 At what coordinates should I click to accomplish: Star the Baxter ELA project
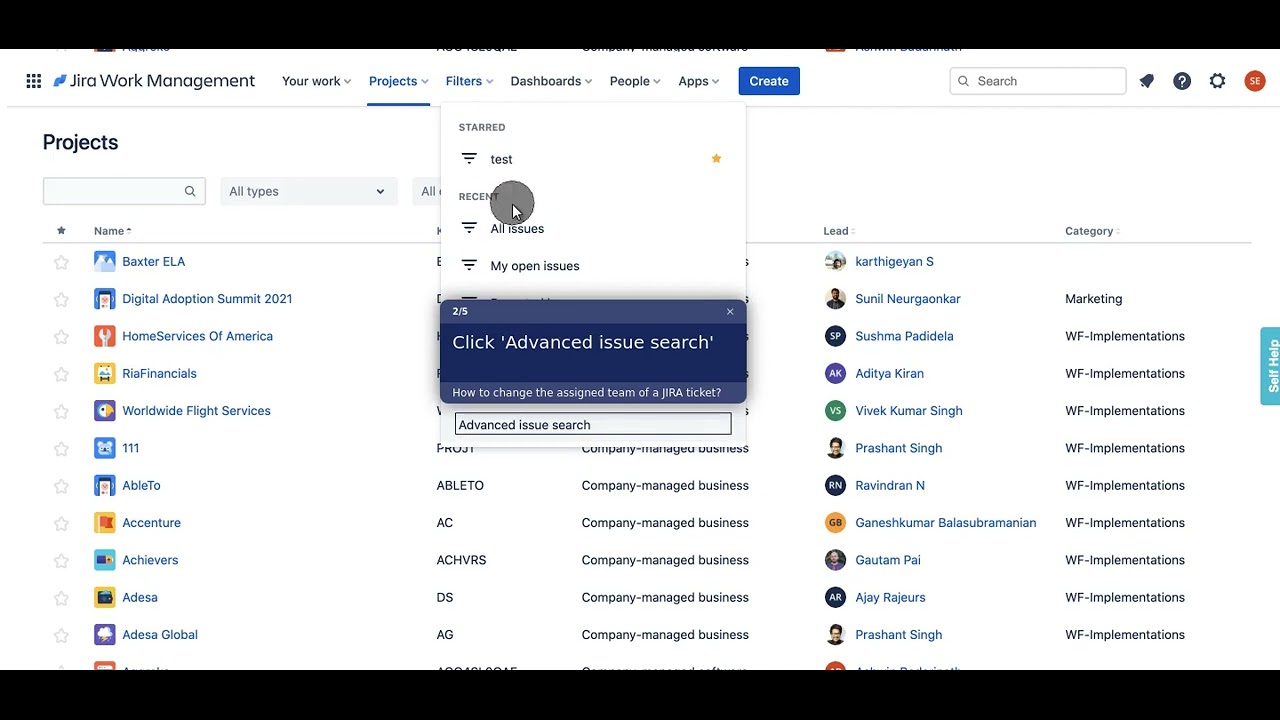[x=61, y=262]
